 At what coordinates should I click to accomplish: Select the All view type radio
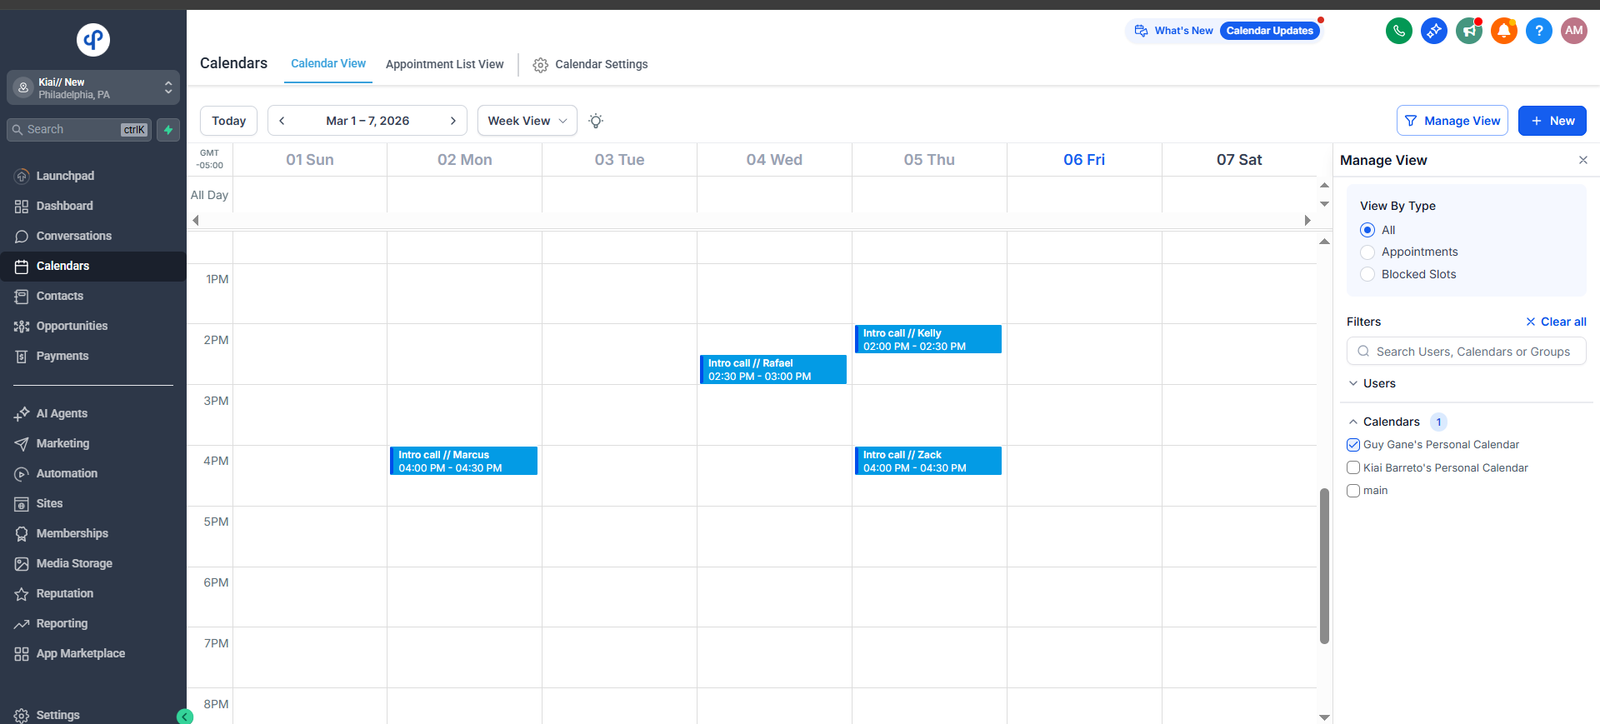1367,230
